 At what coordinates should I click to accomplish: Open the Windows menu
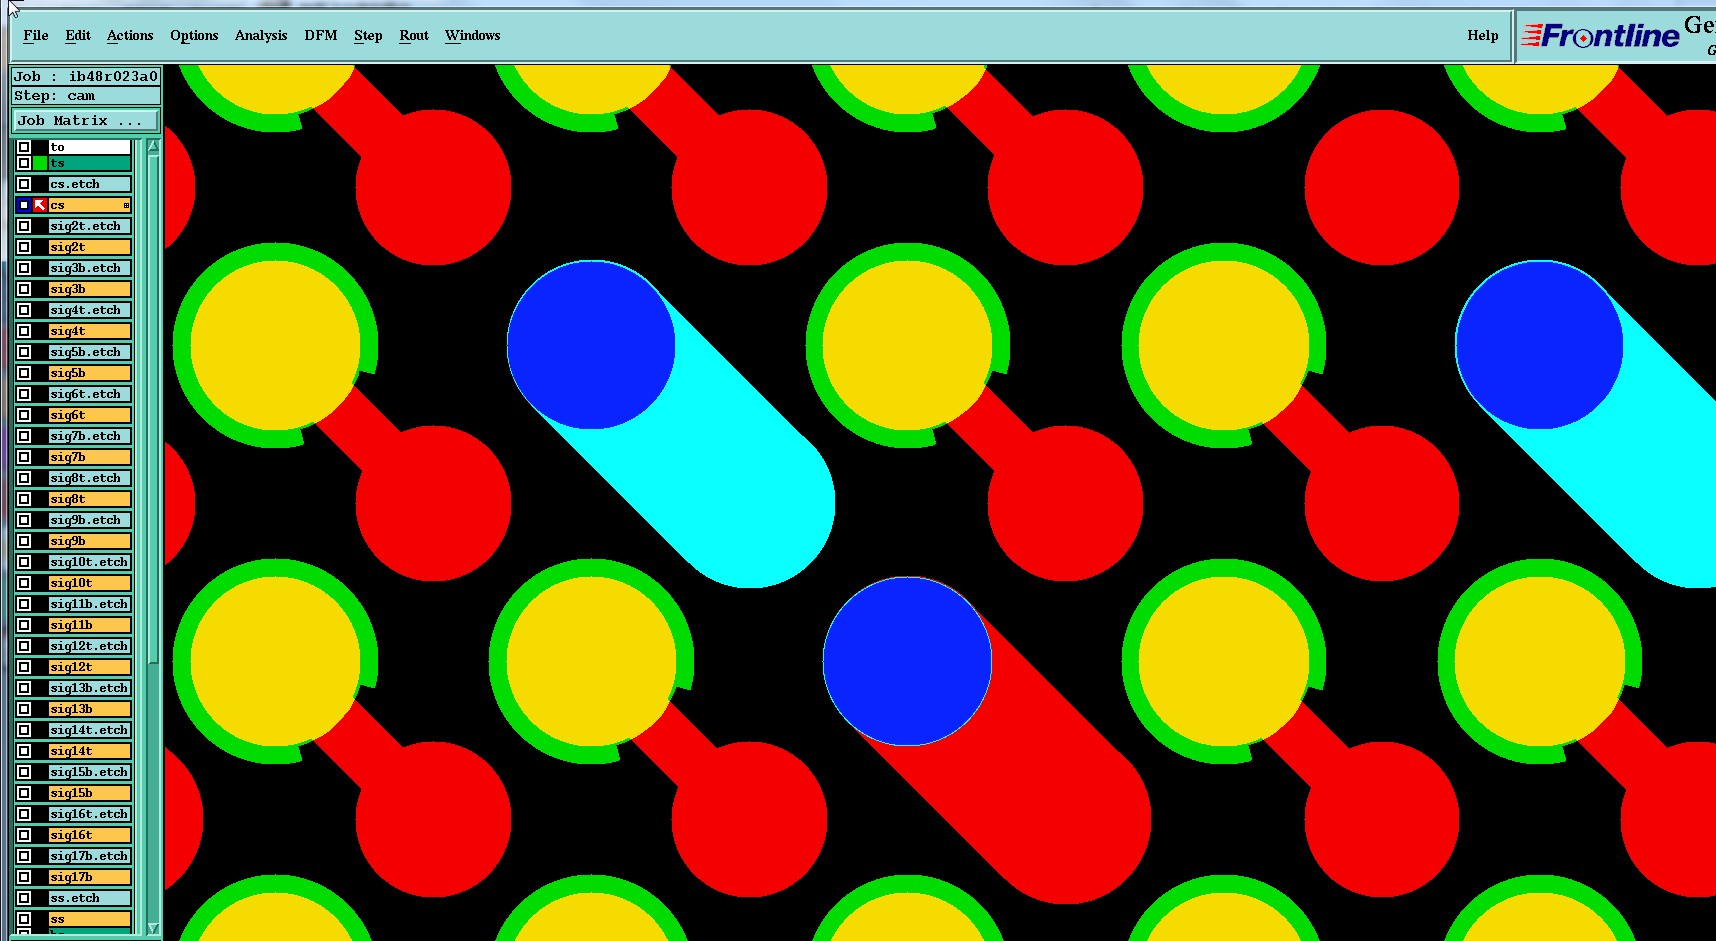click(x=473, y=35)
